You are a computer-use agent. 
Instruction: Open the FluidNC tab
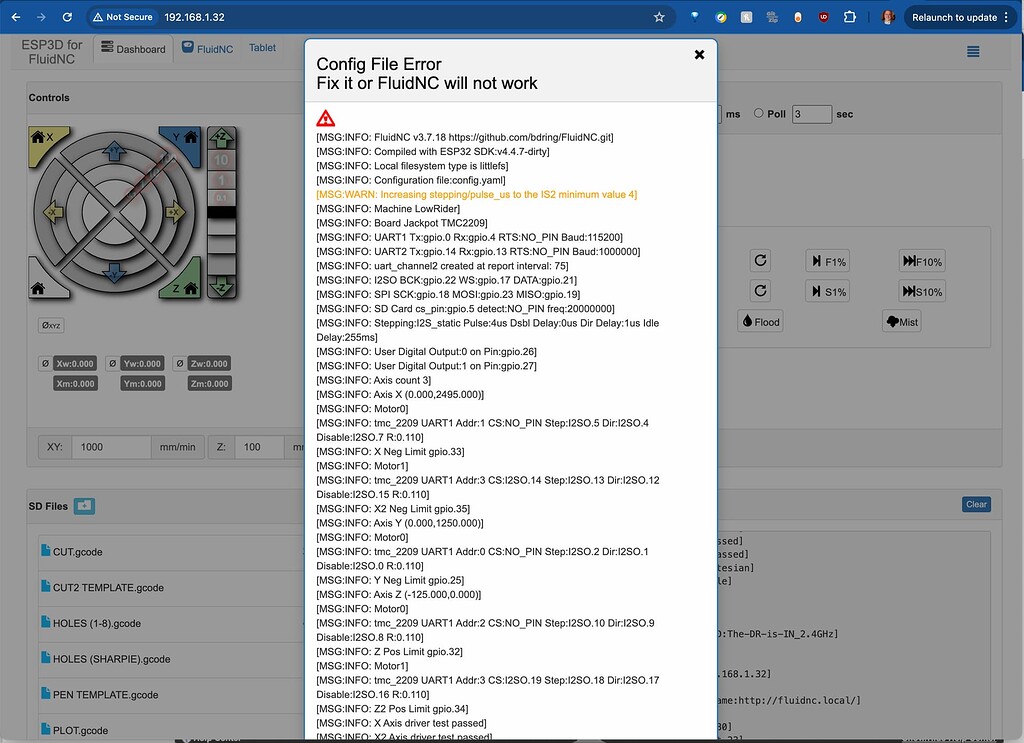coord(207,48)
